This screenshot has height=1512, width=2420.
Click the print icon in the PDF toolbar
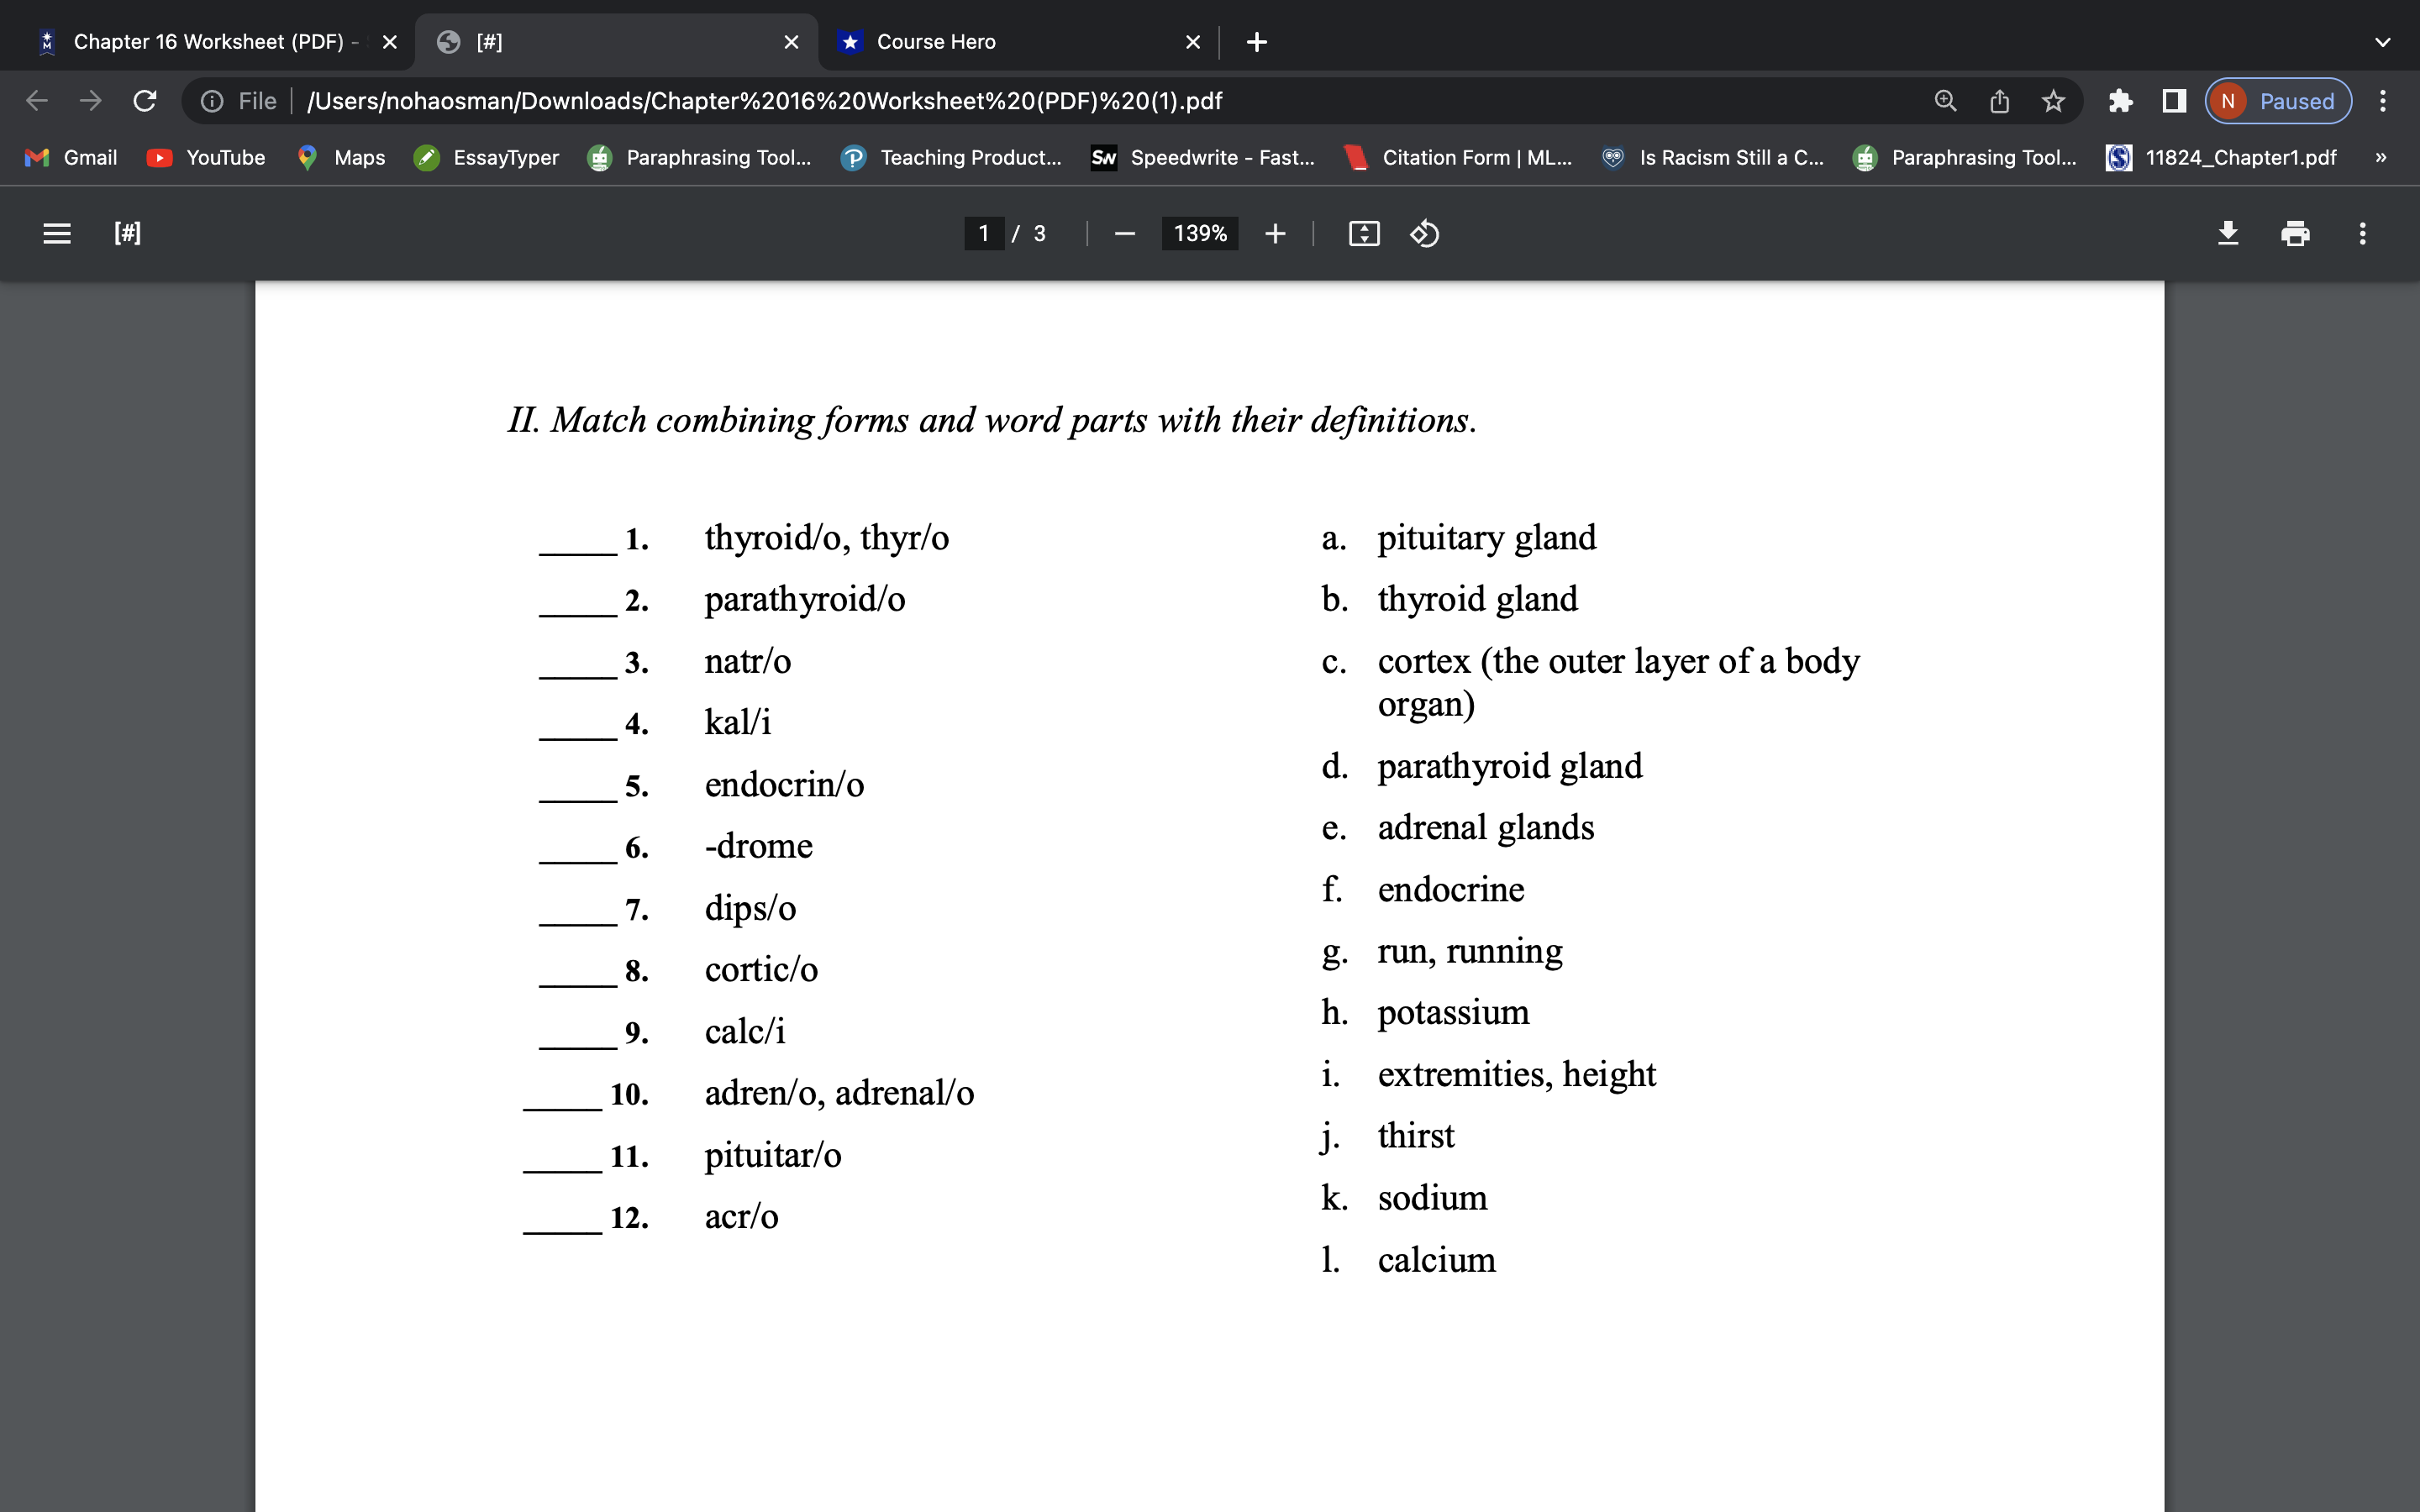pos(2296,233)
